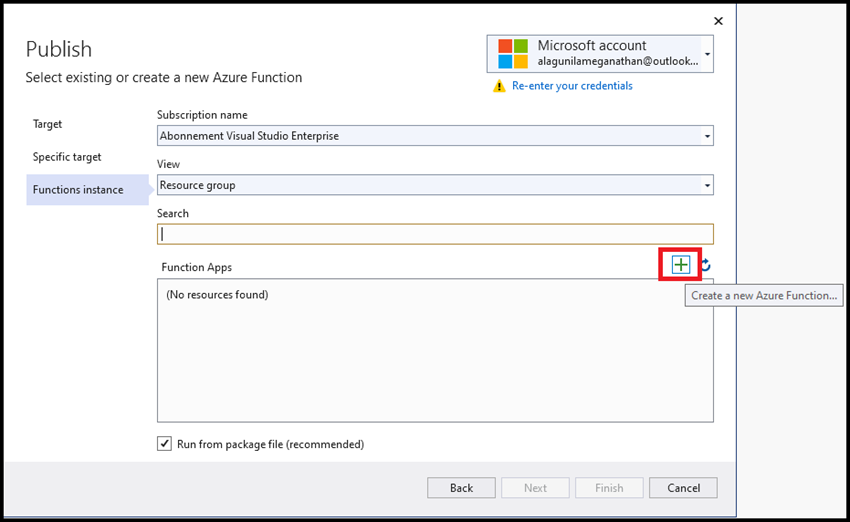Focus the Search input field
The height and width of the screenshot is (522, 850).
[x=435, y=234]
